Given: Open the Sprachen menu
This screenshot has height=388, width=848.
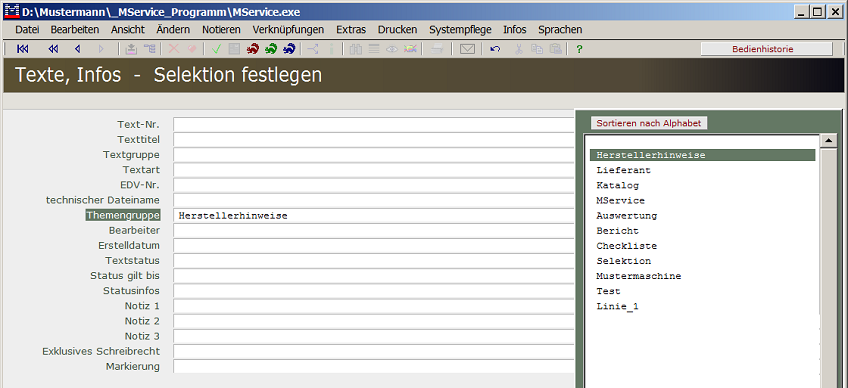Looking at the screenshot, I should click(x=560, y=30).
